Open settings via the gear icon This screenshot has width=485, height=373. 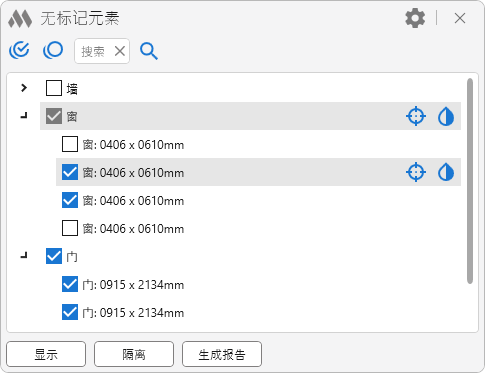coord(415,18)
